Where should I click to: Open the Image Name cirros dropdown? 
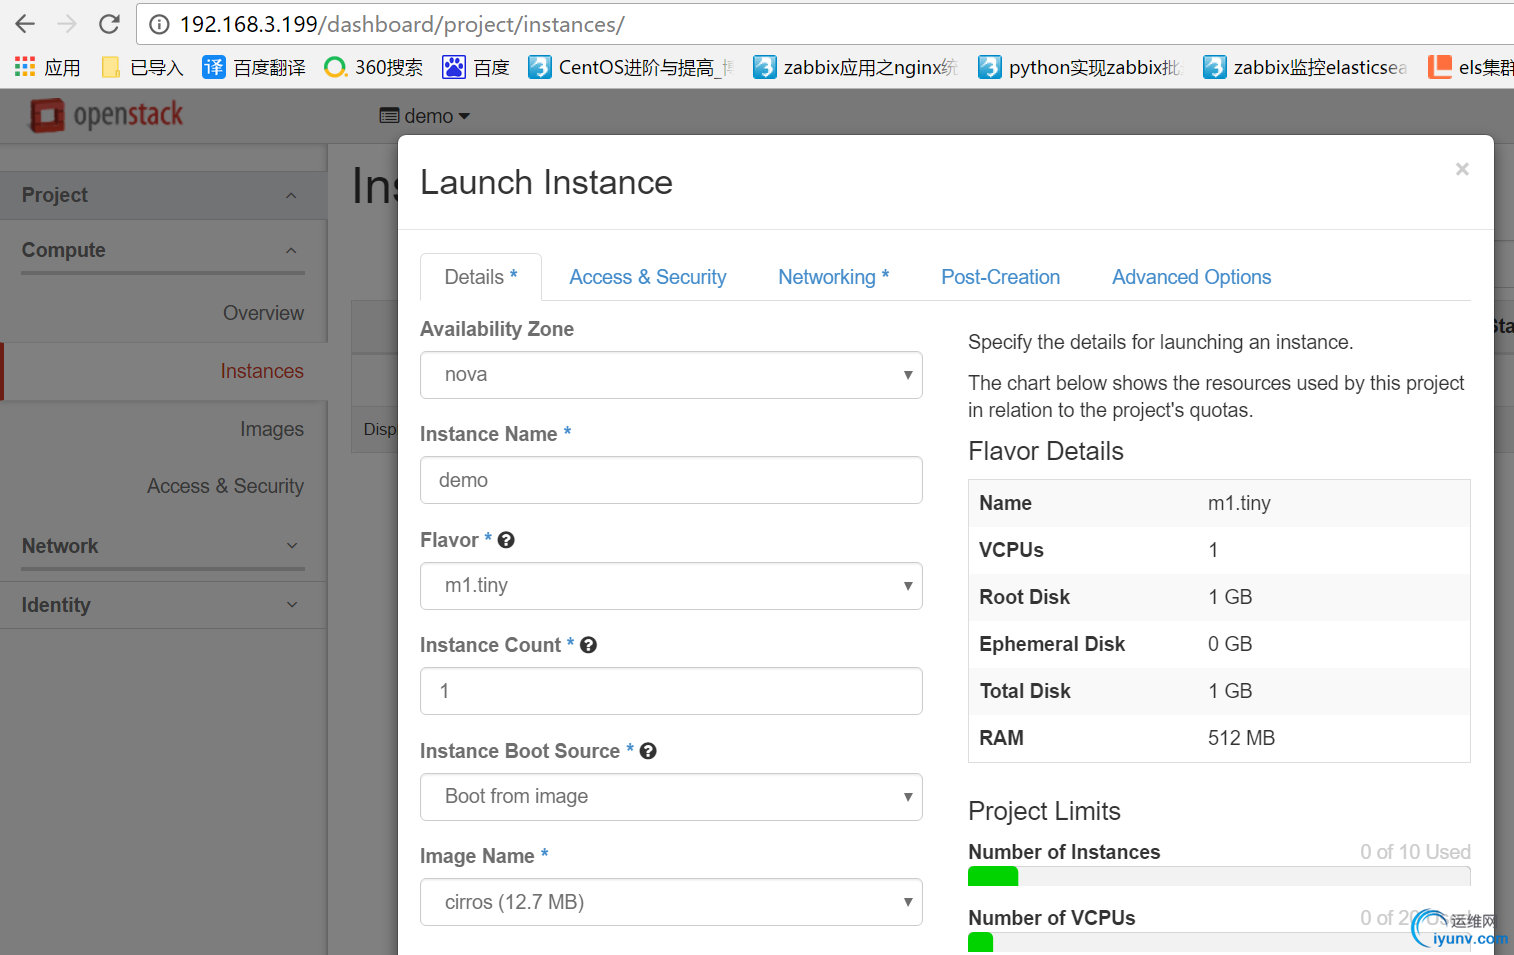click(x=670, y=902)
